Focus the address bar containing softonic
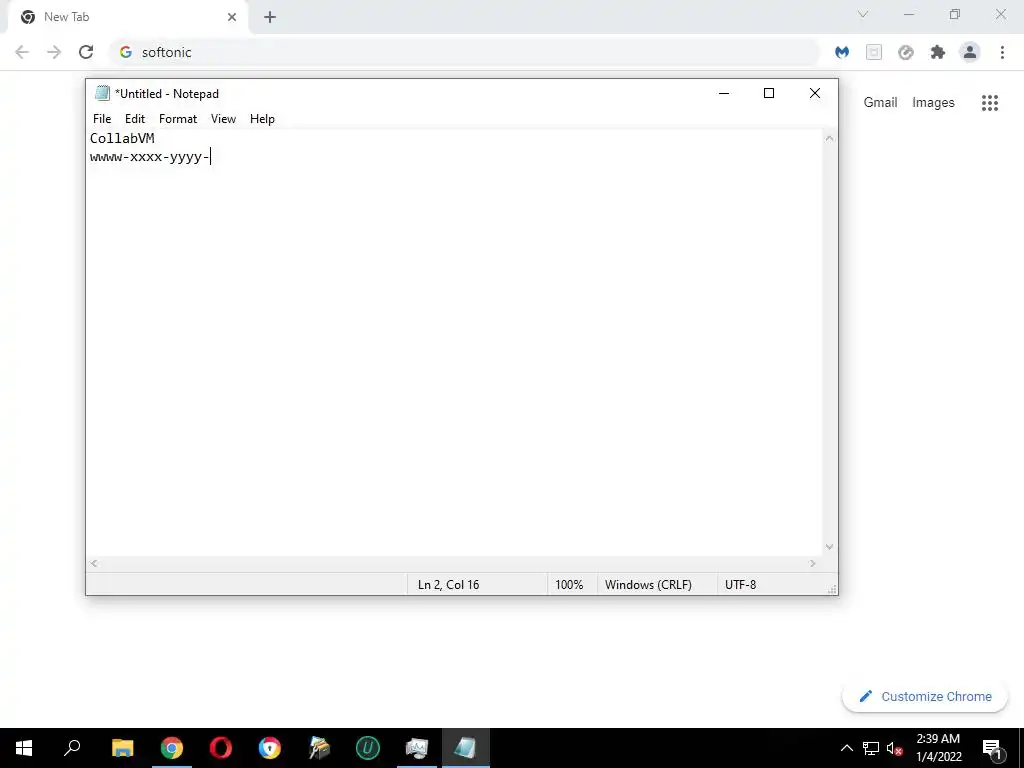The height and width of the screenshot is (768, 1024). coord(464,52)
